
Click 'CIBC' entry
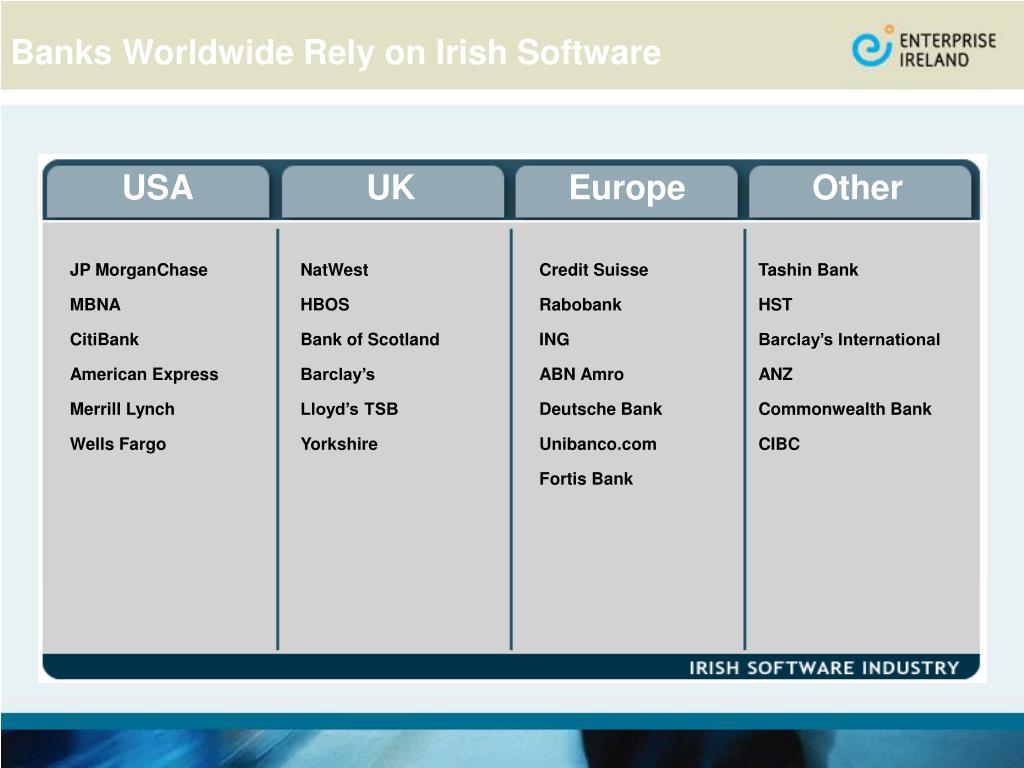779,444
